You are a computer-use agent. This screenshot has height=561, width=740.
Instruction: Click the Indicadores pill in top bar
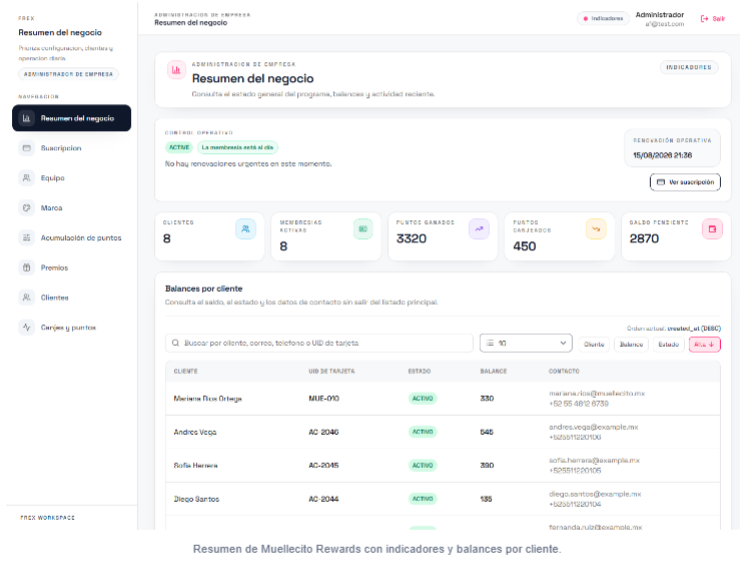click(603, 18)
